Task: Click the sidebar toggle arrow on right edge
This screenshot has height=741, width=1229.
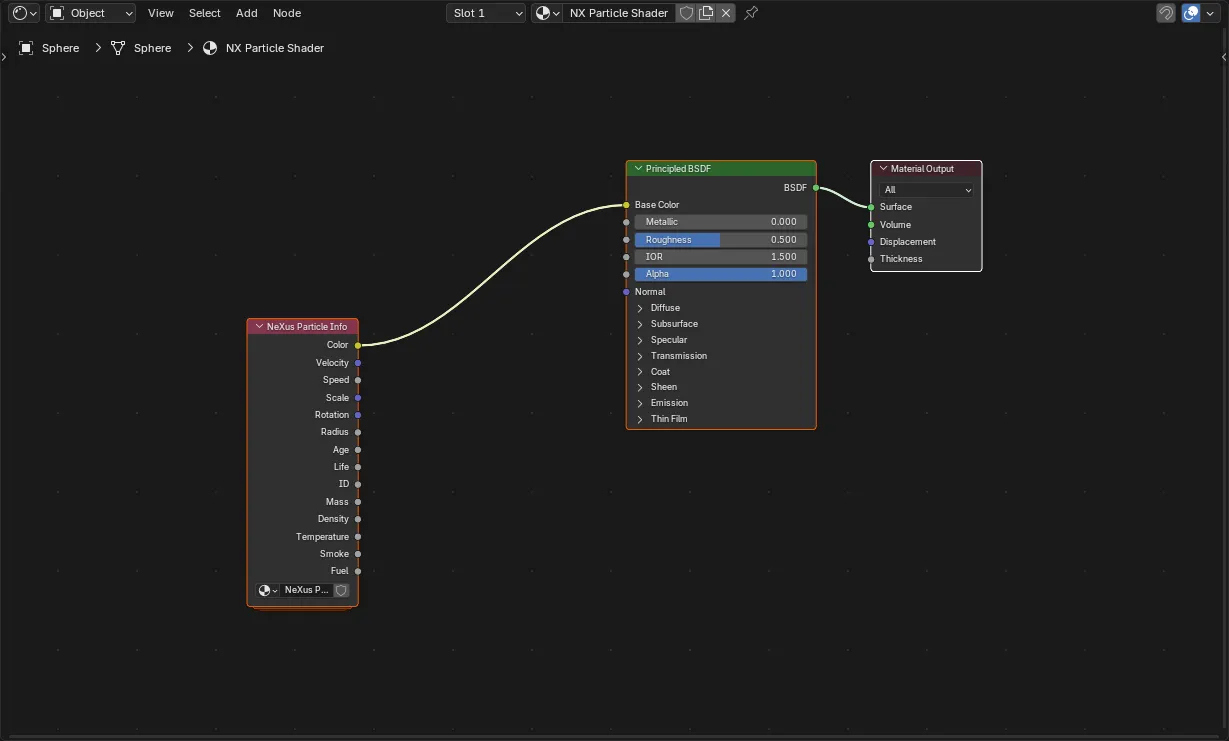Action: coord(1225,57)
